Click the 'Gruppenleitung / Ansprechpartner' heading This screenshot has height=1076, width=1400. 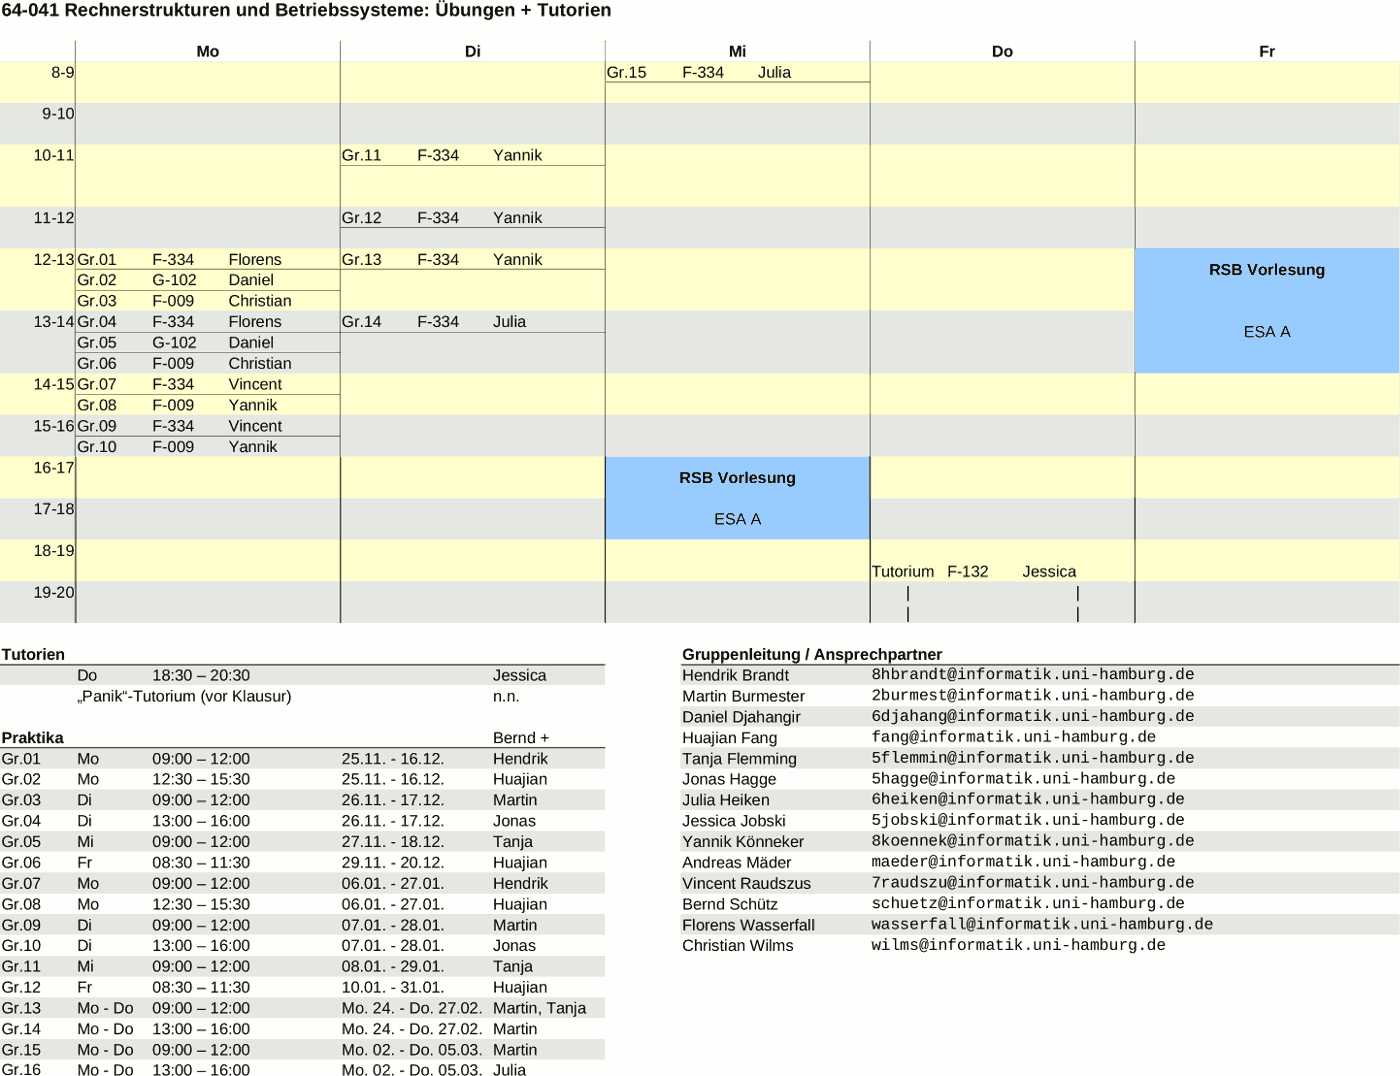pyautogui.click(x=812, y=655)
